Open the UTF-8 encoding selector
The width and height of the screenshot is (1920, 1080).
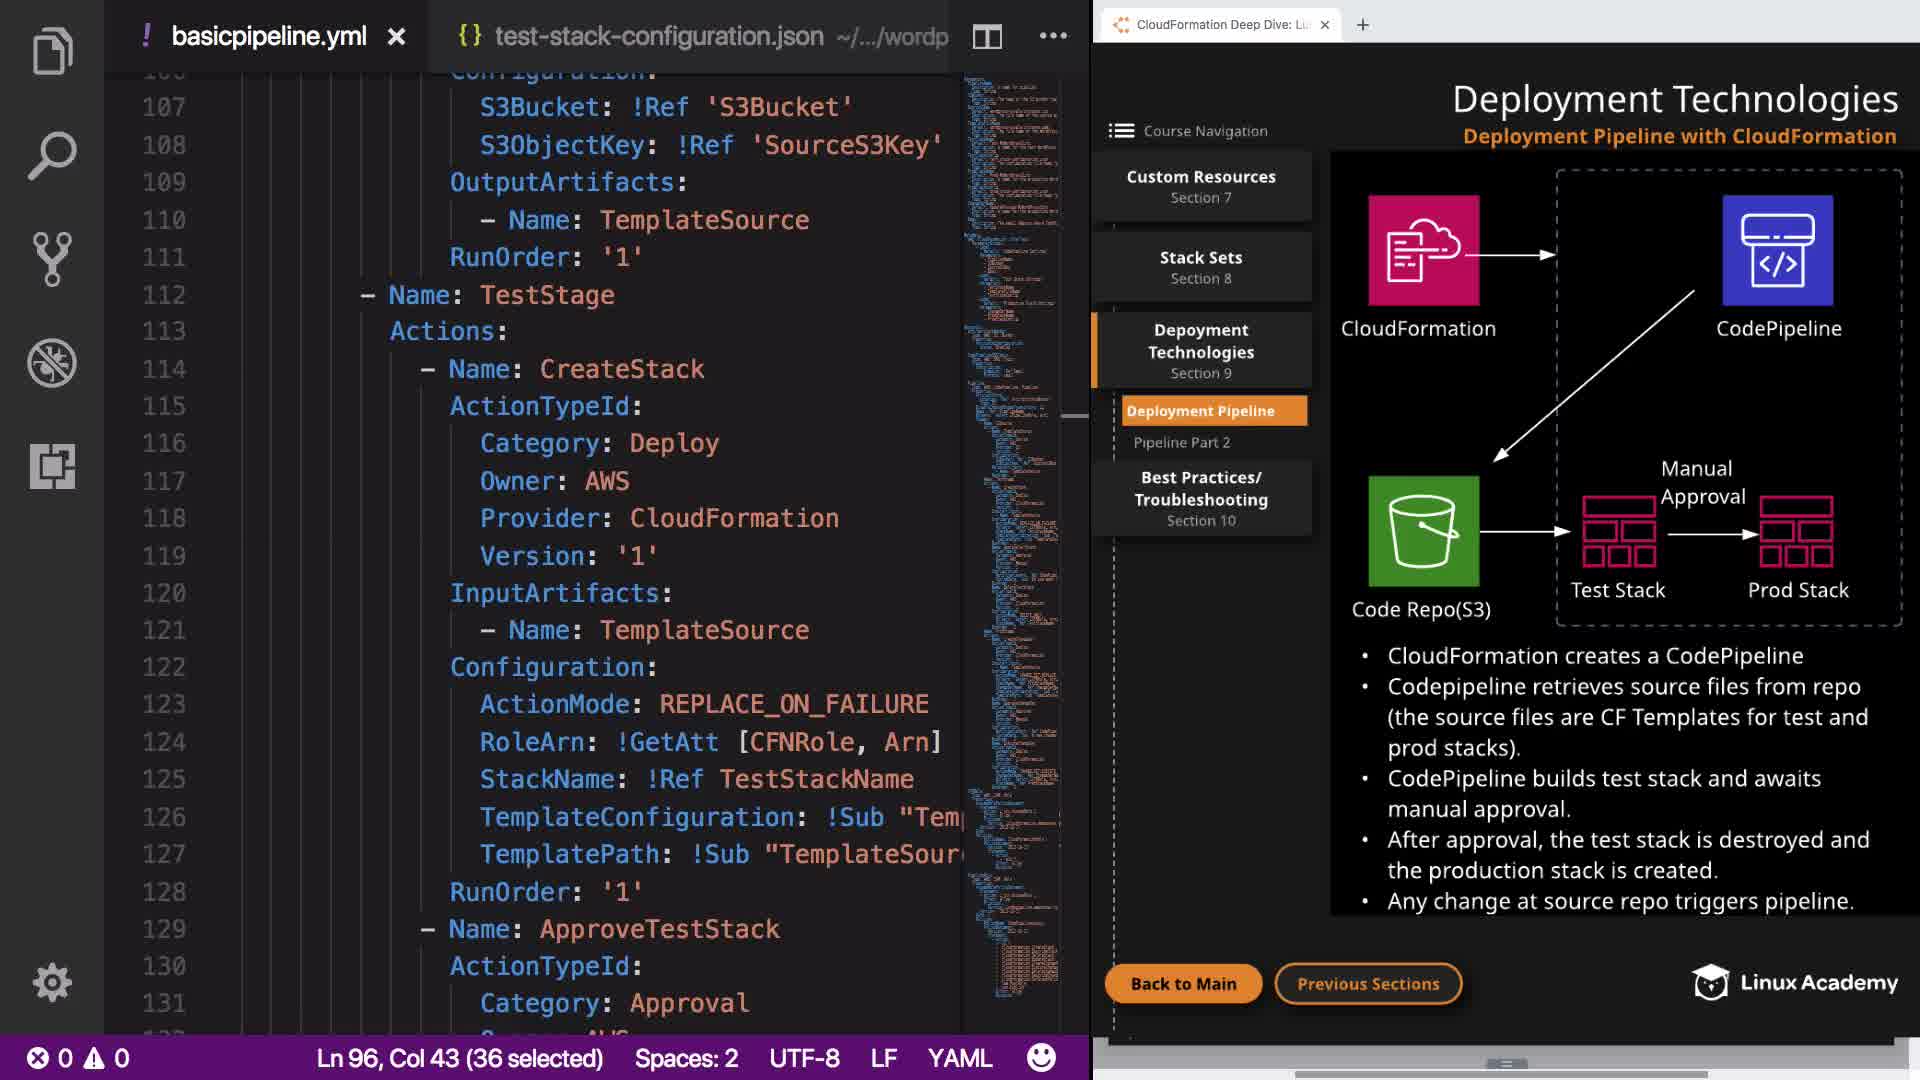point(804,1058)
